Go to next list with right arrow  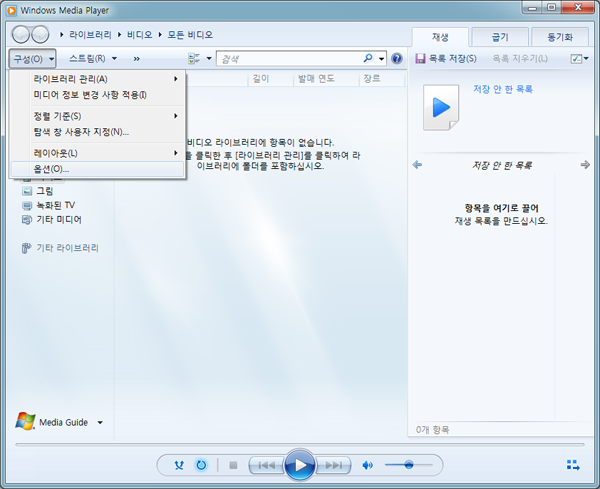tap(585, 165)
